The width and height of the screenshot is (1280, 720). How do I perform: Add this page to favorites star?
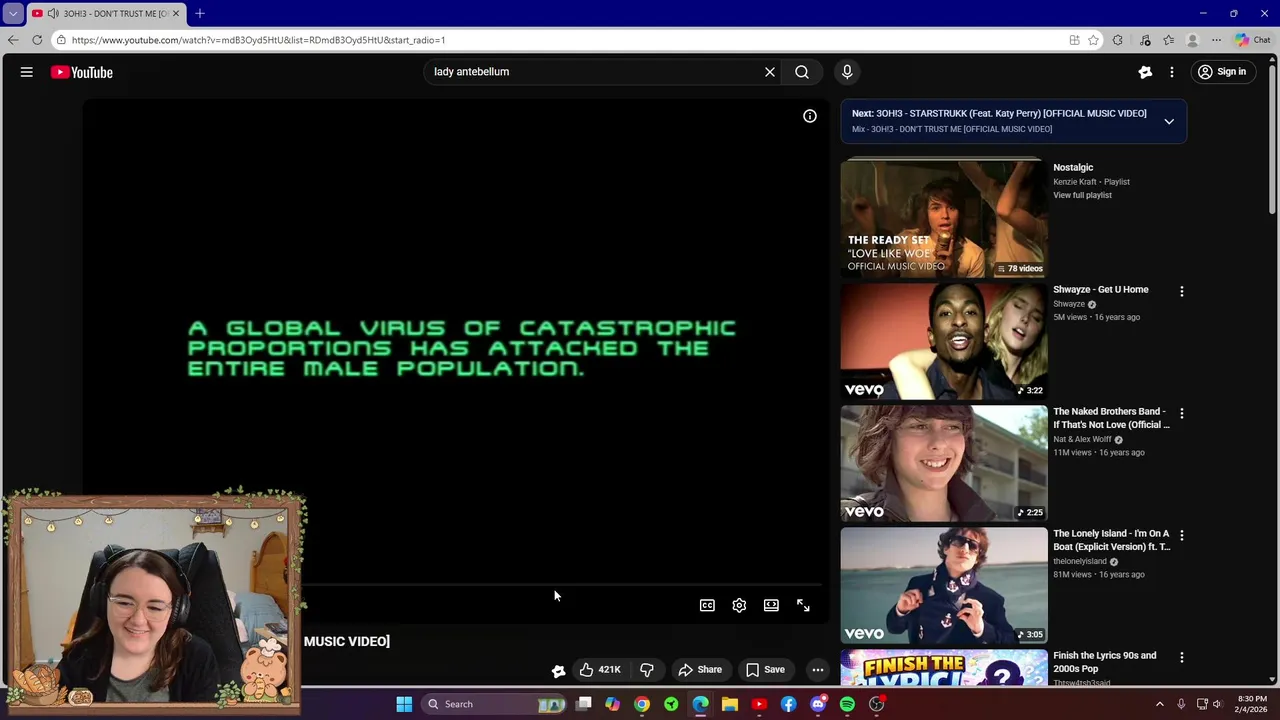pyautogui.click(x=1094, y=40)
